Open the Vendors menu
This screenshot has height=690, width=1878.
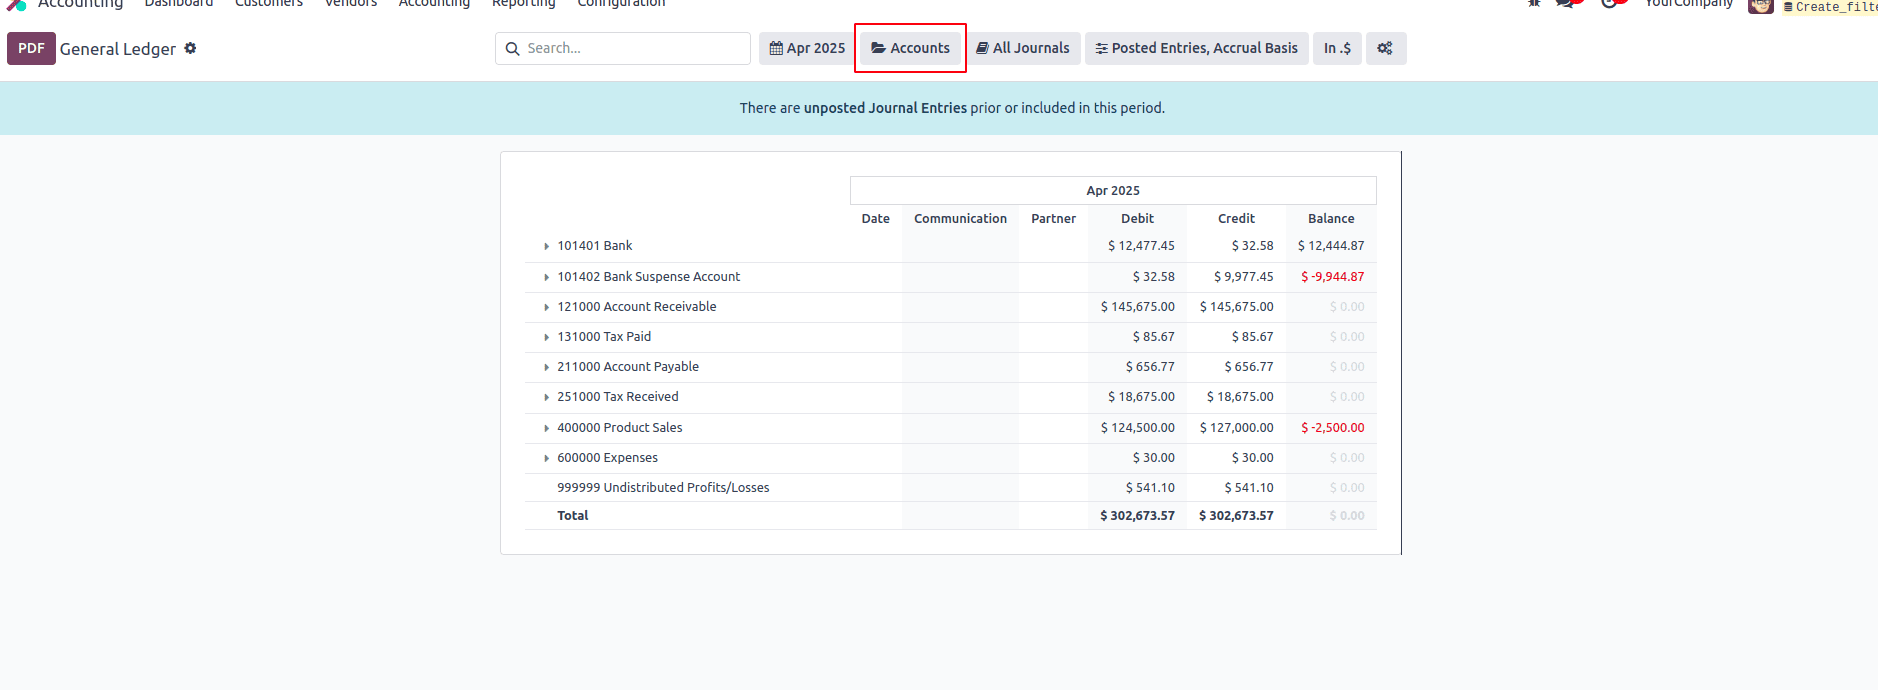point(351,3)
